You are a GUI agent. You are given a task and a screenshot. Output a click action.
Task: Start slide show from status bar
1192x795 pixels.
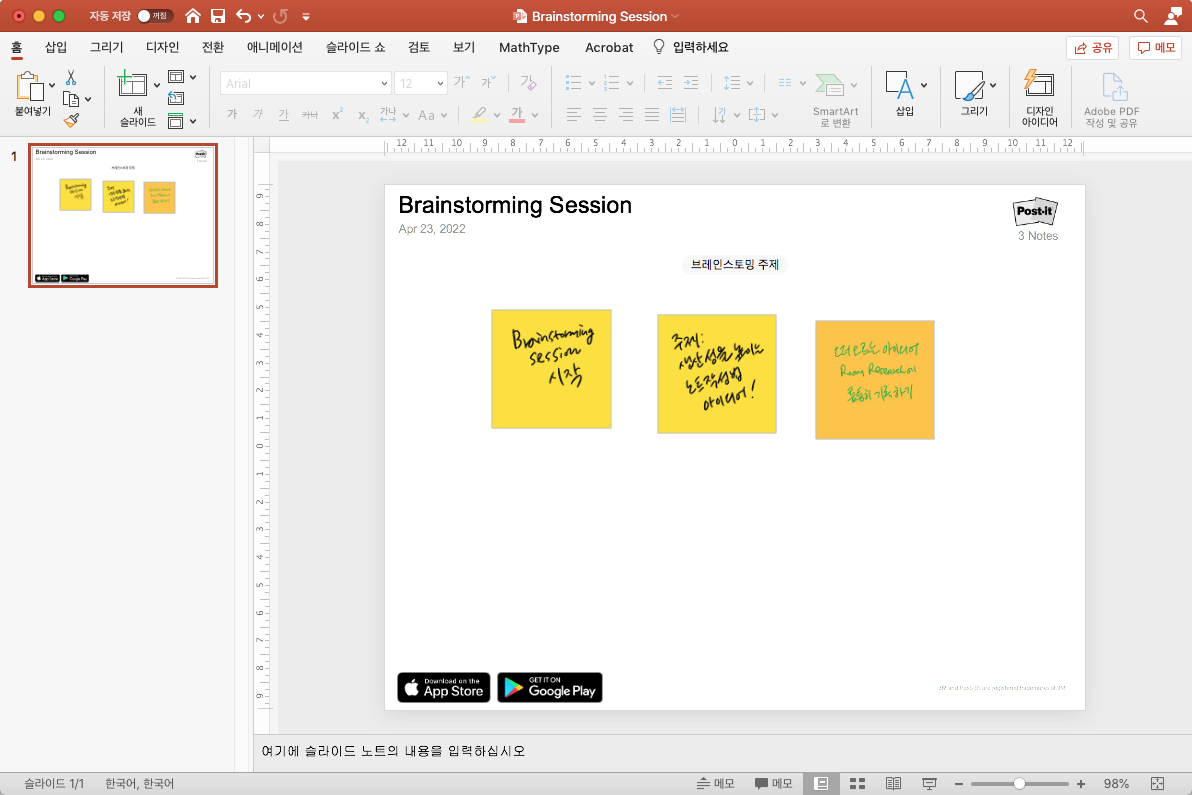[x=929, y=784]
